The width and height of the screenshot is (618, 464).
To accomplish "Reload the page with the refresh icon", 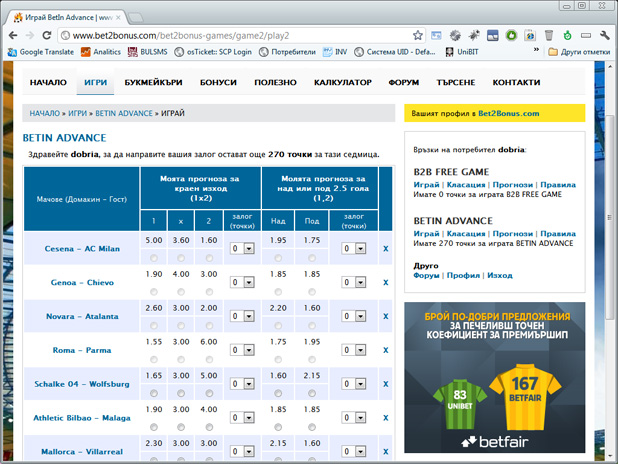I will point(47,35).
